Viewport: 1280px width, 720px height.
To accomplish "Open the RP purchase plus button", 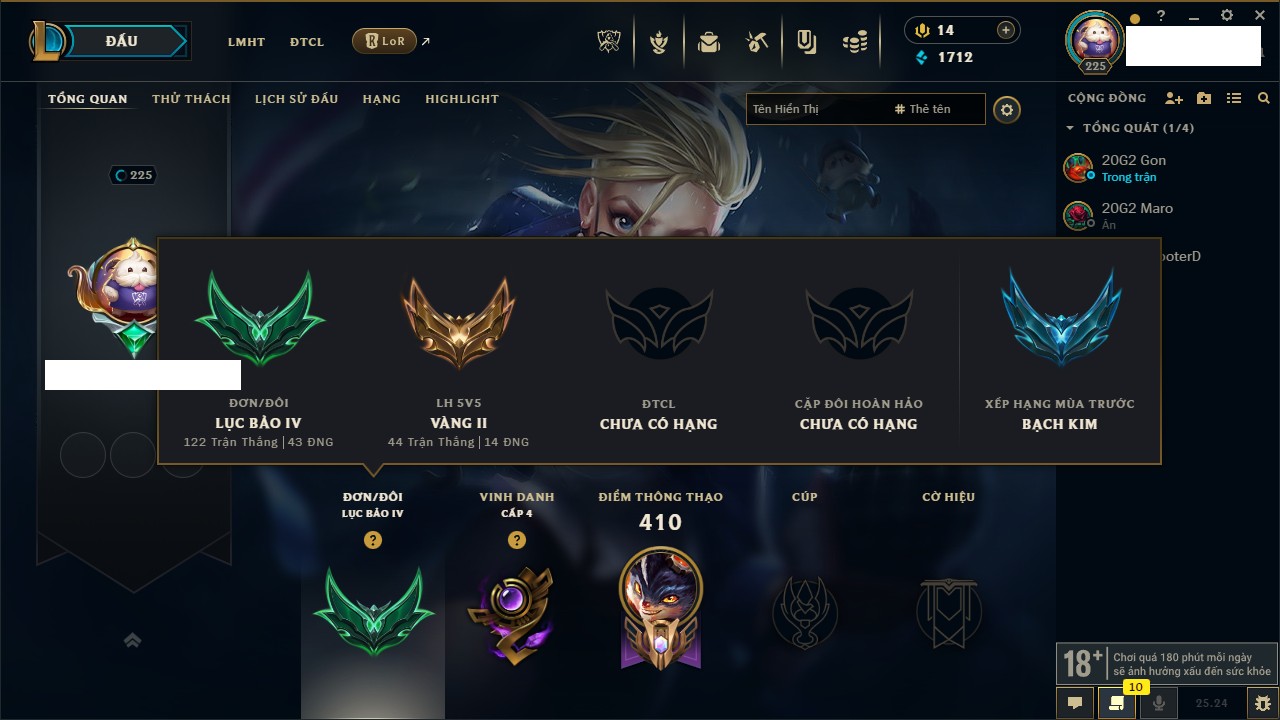I will coord(1006,30).
